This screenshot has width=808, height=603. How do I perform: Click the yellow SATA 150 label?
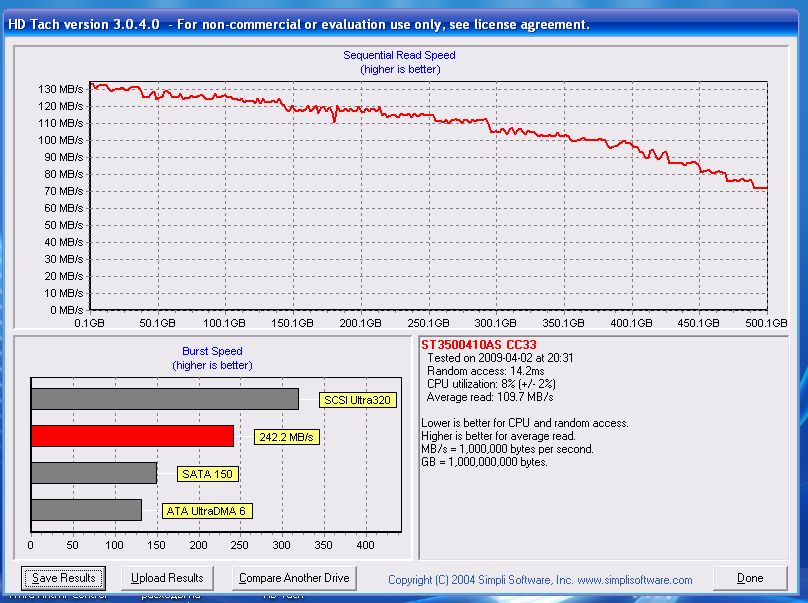(x=207, y=474)
